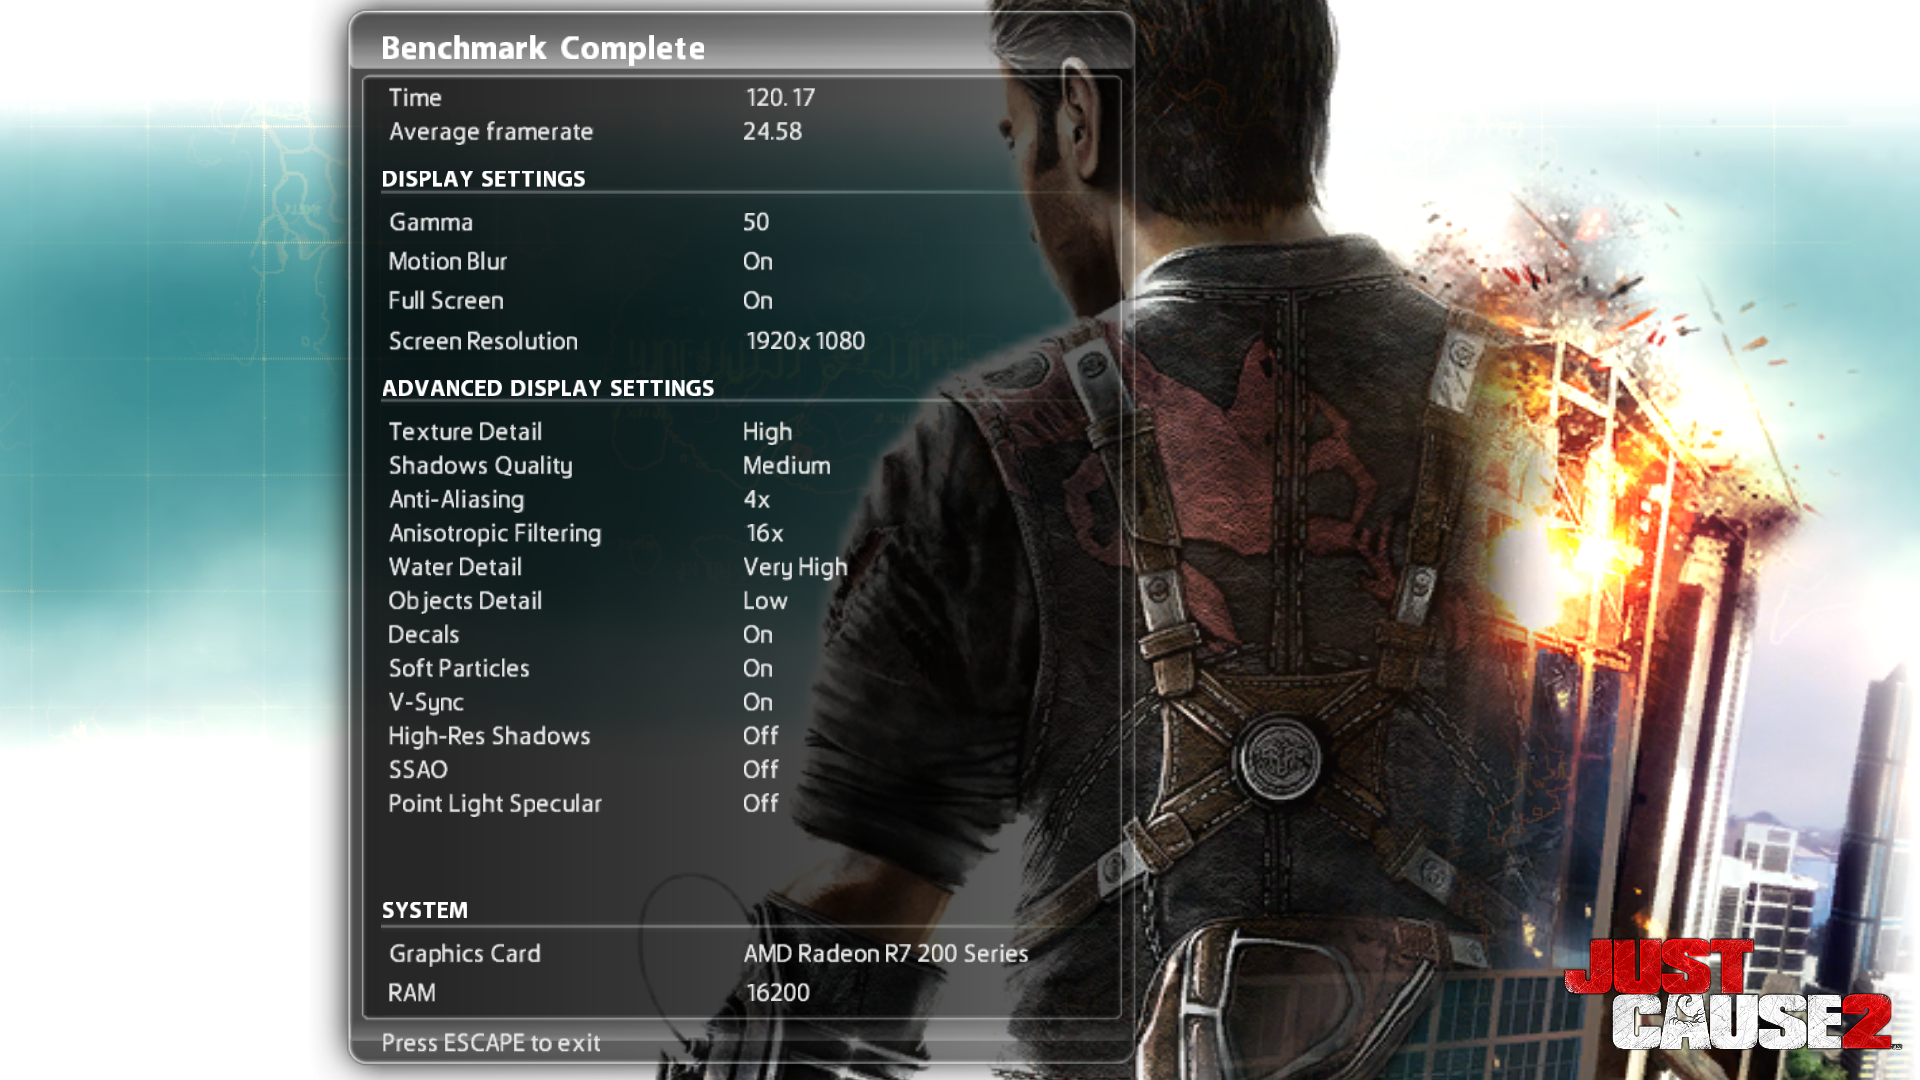Click the Anti-Aliasing 4x value
1920x1080 pixels.
pyautogui.click(x=756, y=500)
